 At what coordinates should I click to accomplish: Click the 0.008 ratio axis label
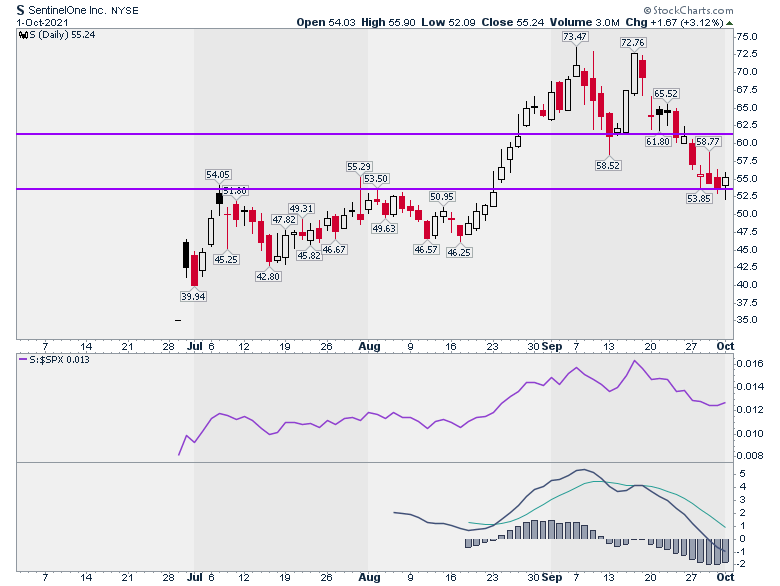coord(750,456)
